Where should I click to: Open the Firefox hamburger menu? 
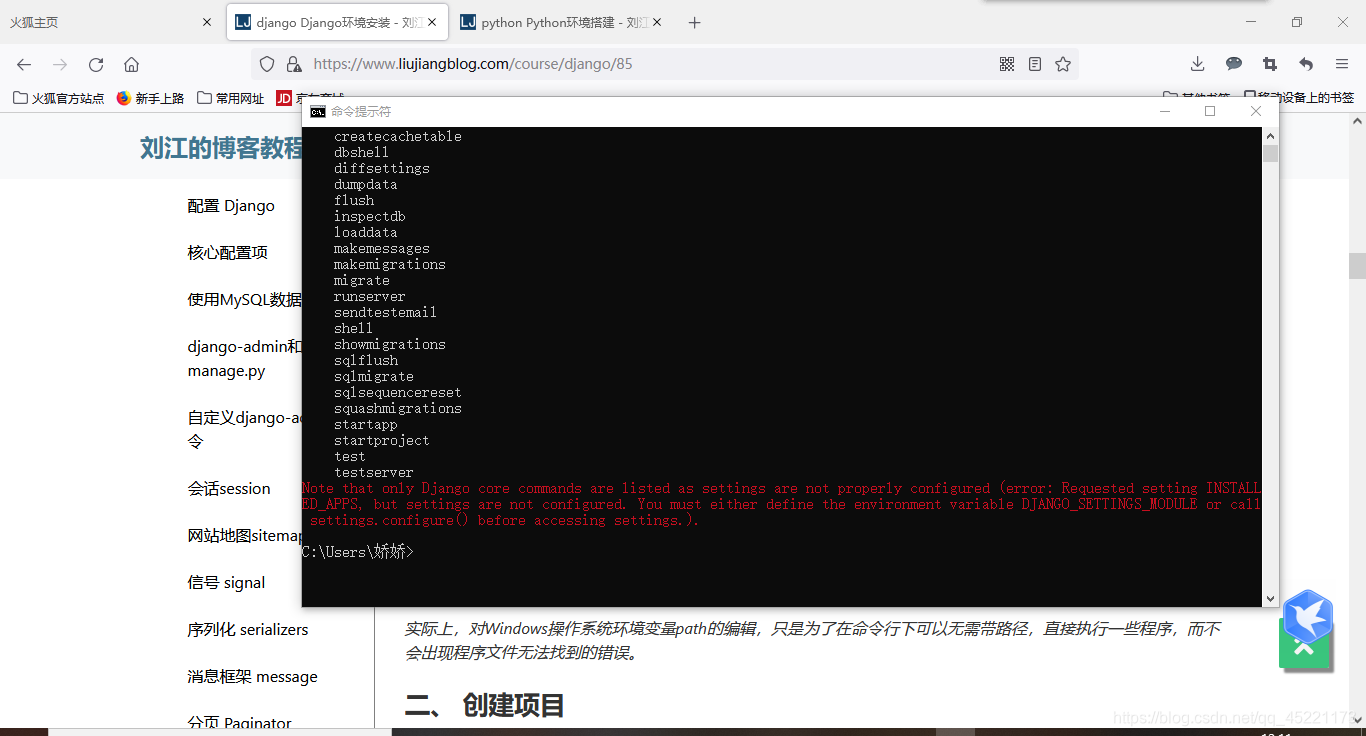[x=1342, y=64]
